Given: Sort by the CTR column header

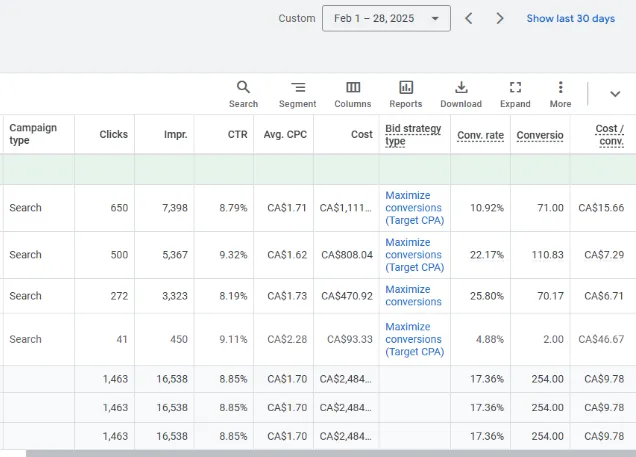Looking at the screenshot, I should 237,134.
